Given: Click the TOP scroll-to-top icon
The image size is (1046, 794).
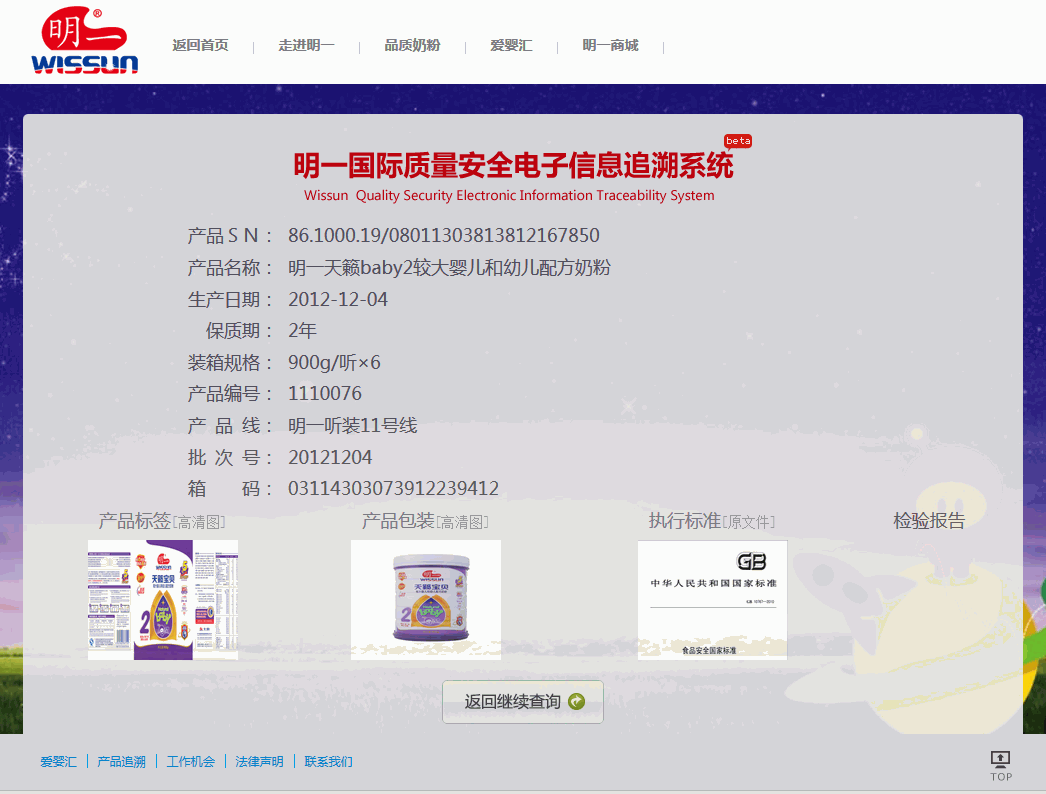Looking at the screenshot, I should 1000,765.
